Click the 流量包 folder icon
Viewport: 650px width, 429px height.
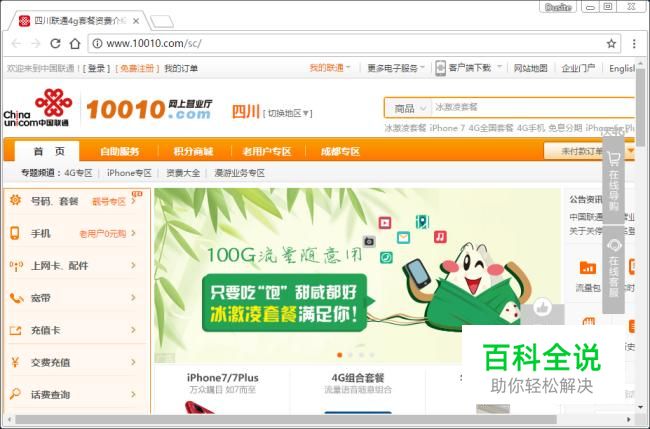[x=588, y=268]
